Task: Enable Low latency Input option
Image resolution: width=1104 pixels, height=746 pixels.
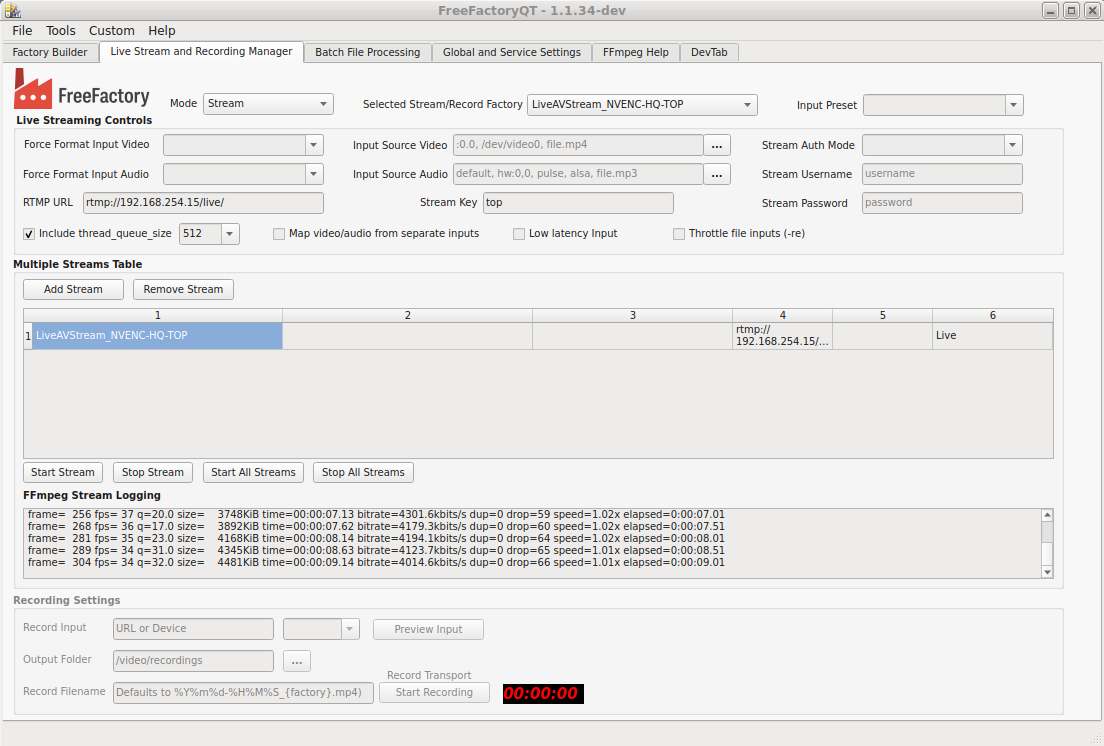Action: tap(519, 234)
